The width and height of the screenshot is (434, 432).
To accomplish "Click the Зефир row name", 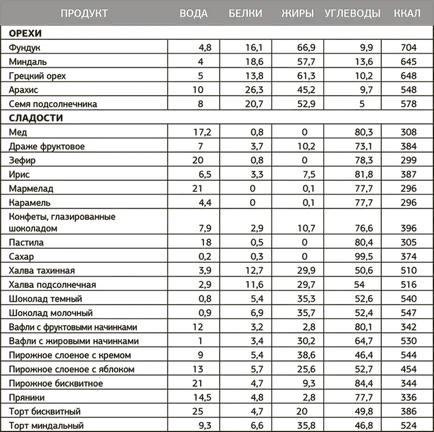I will click(22, 160).
